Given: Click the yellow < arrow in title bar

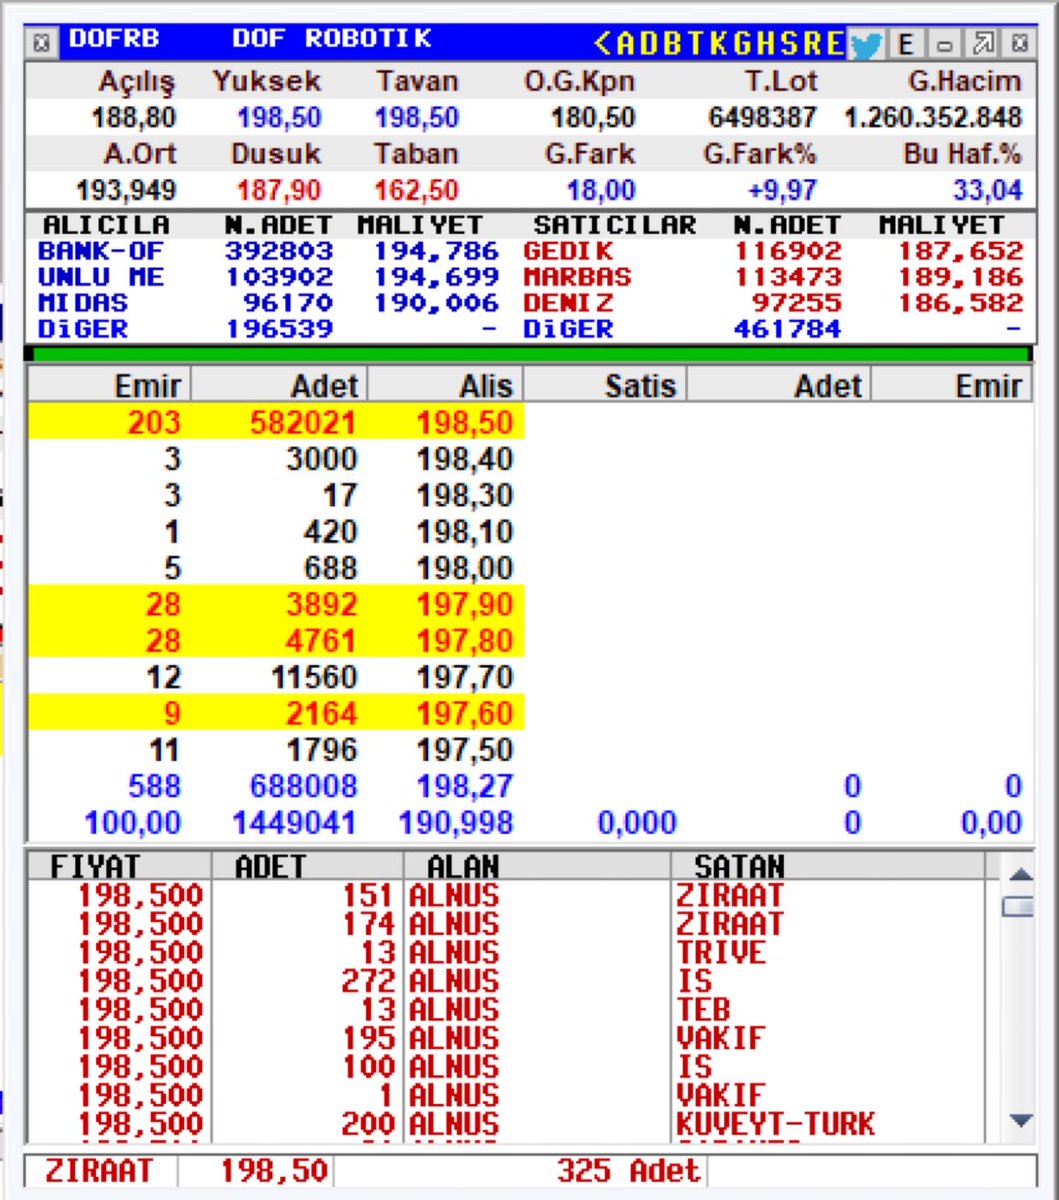Looking at the screenshot, I should click(x=602, y=44).
